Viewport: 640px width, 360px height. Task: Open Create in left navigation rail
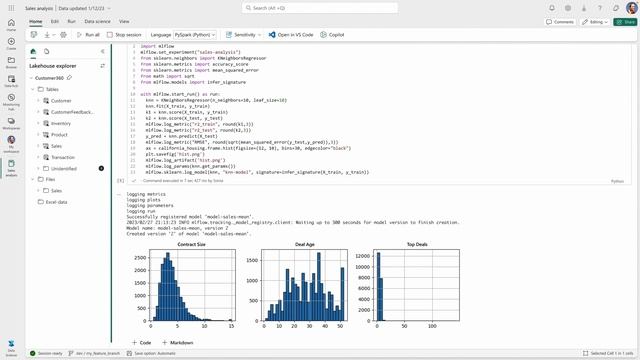[x=11, y=44]
